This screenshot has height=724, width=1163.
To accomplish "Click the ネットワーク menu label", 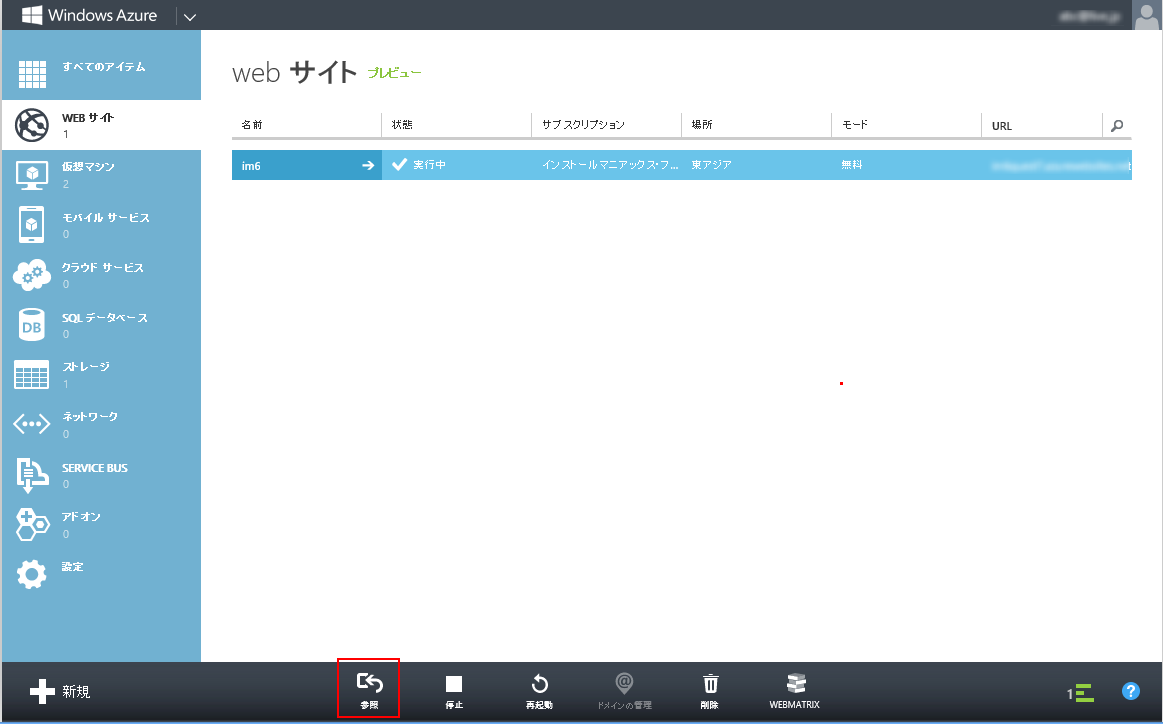I will [90, 416].
